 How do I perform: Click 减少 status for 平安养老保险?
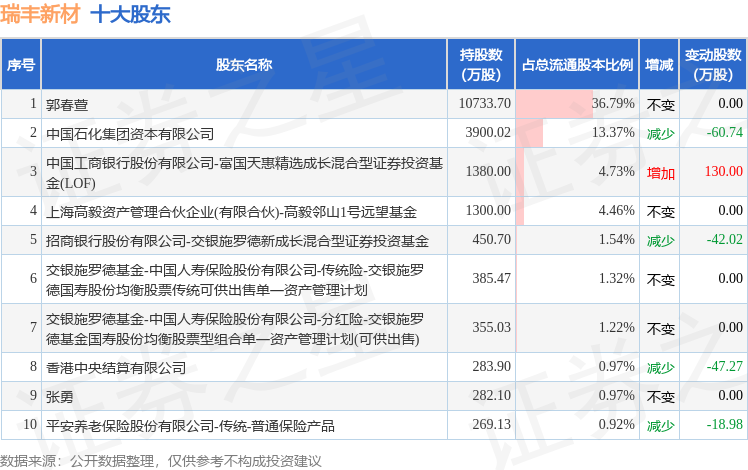point(661,426)
